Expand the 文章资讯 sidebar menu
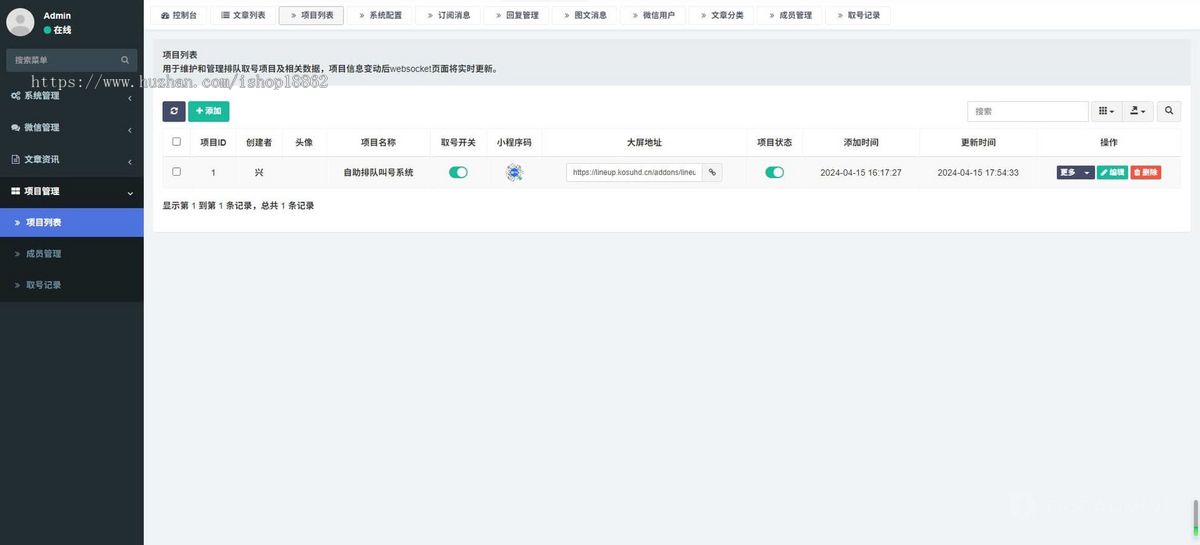The width and height of the screenshot is (1200, 545). click(72, 159)
